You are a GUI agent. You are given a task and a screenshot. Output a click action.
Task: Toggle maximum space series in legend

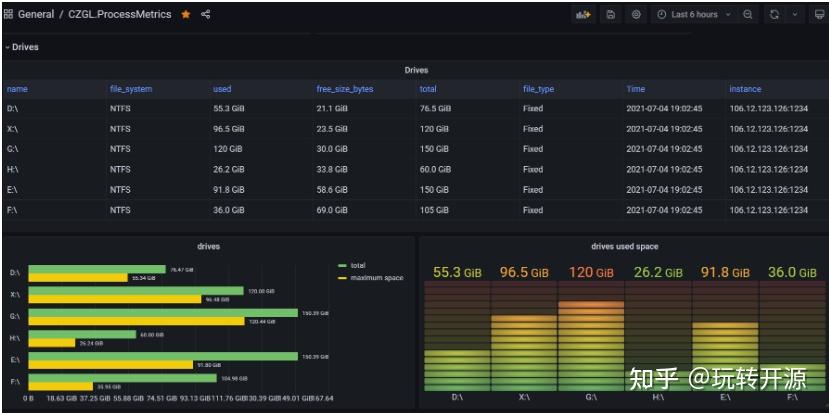click(371, 278)
